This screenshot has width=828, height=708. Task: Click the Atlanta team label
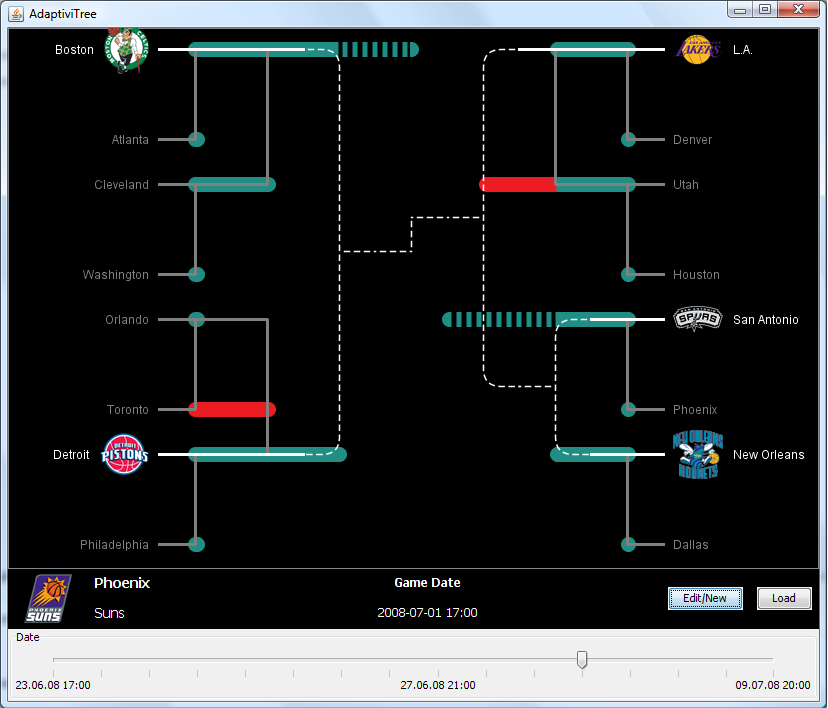[130, 139]
